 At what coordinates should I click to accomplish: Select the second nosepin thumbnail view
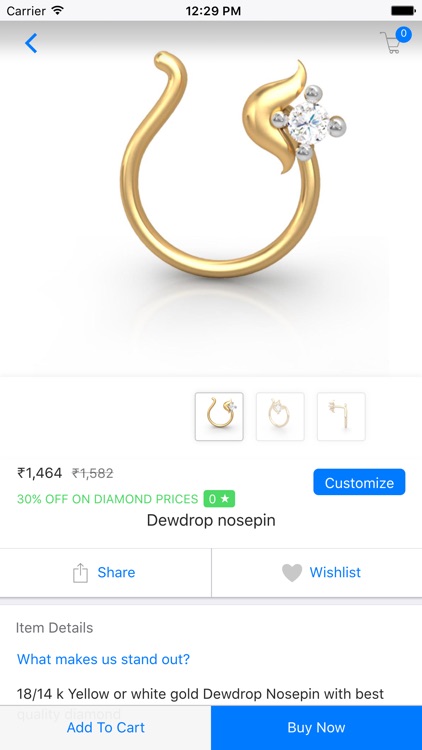[x=280, y=416]
